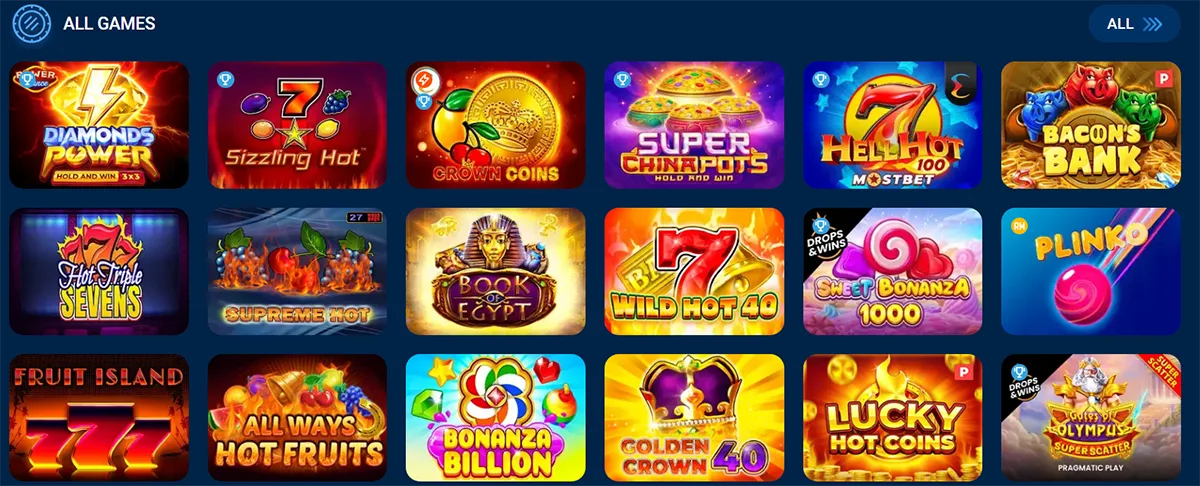1200x486 pixels.
Task: Select the Supreme Hot game tile
Action: click(x=297, y=271)
